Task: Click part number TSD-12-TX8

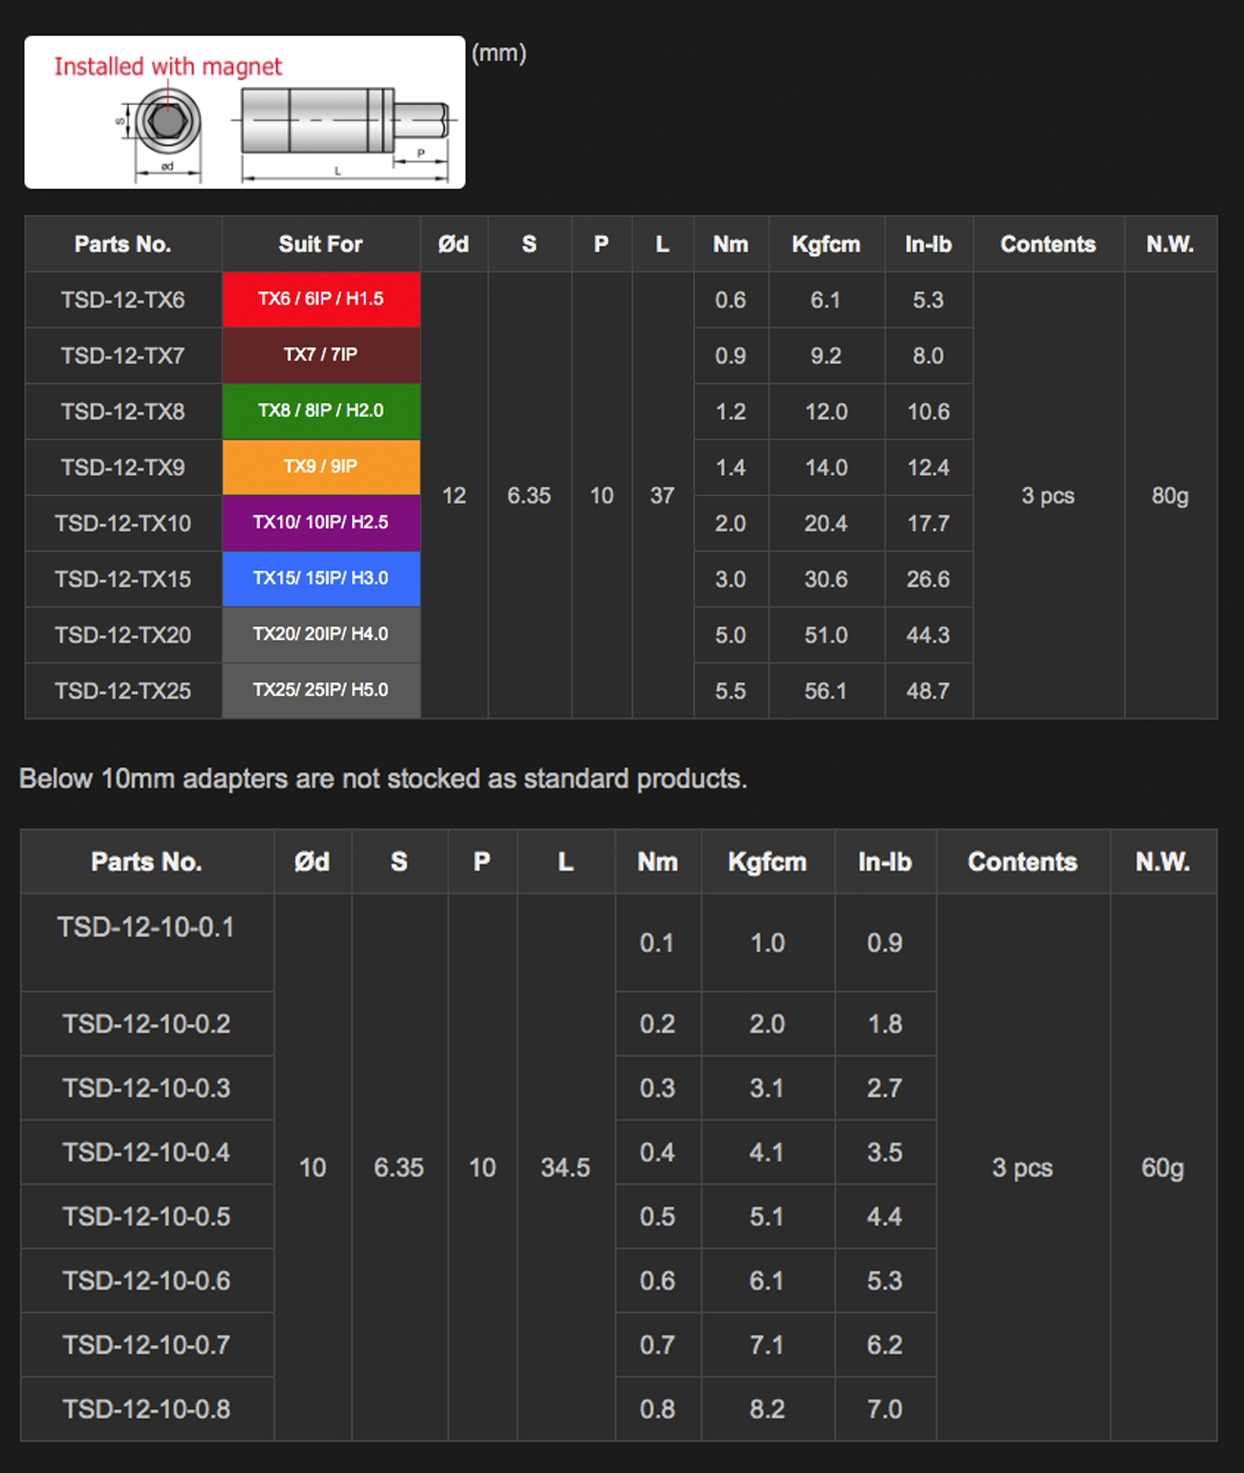Action: (123, 412)
